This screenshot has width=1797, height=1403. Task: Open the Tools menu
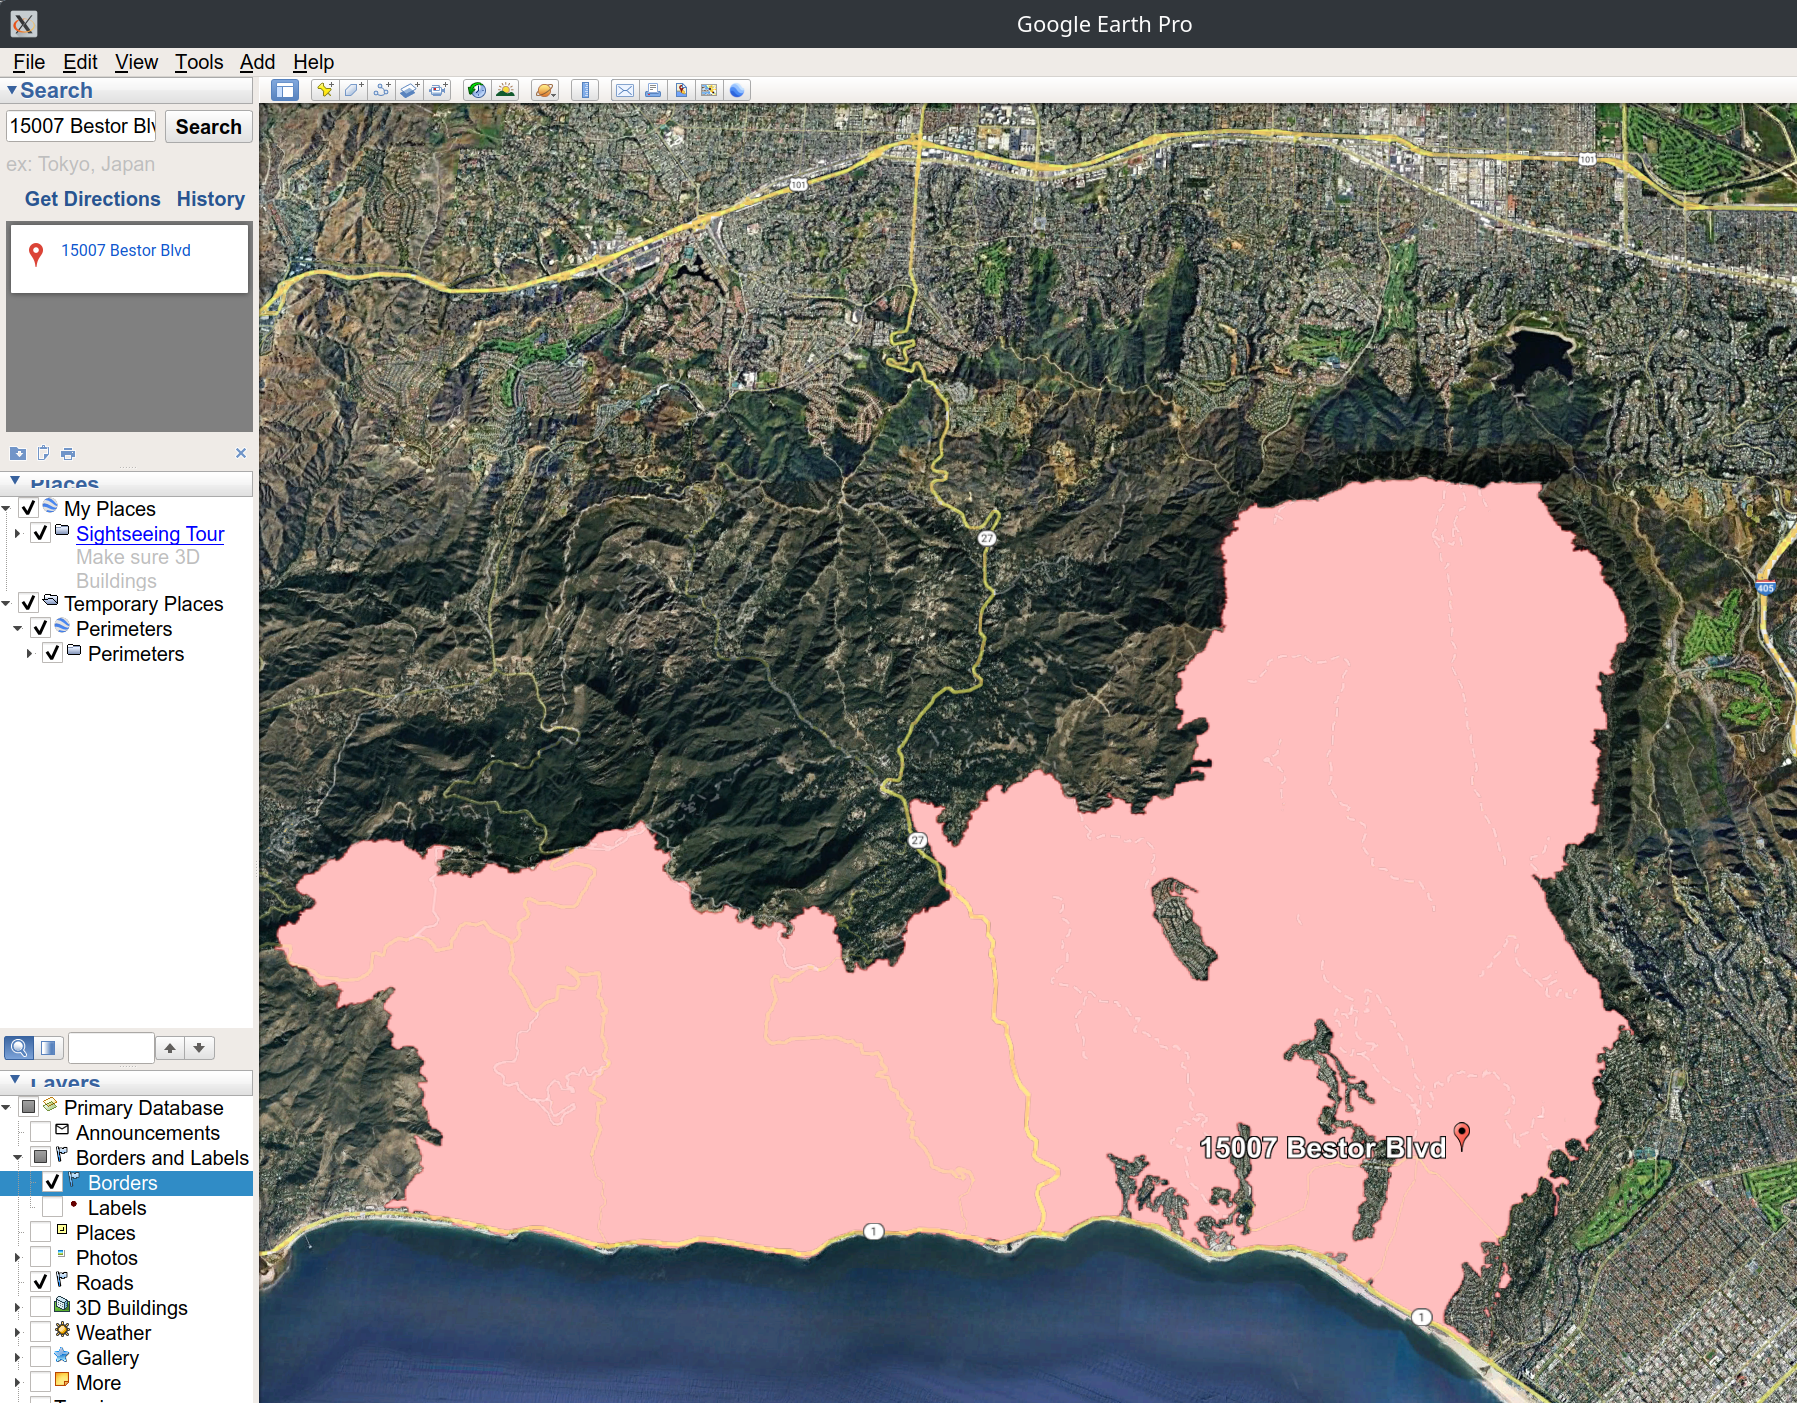[x=199, y=62]
